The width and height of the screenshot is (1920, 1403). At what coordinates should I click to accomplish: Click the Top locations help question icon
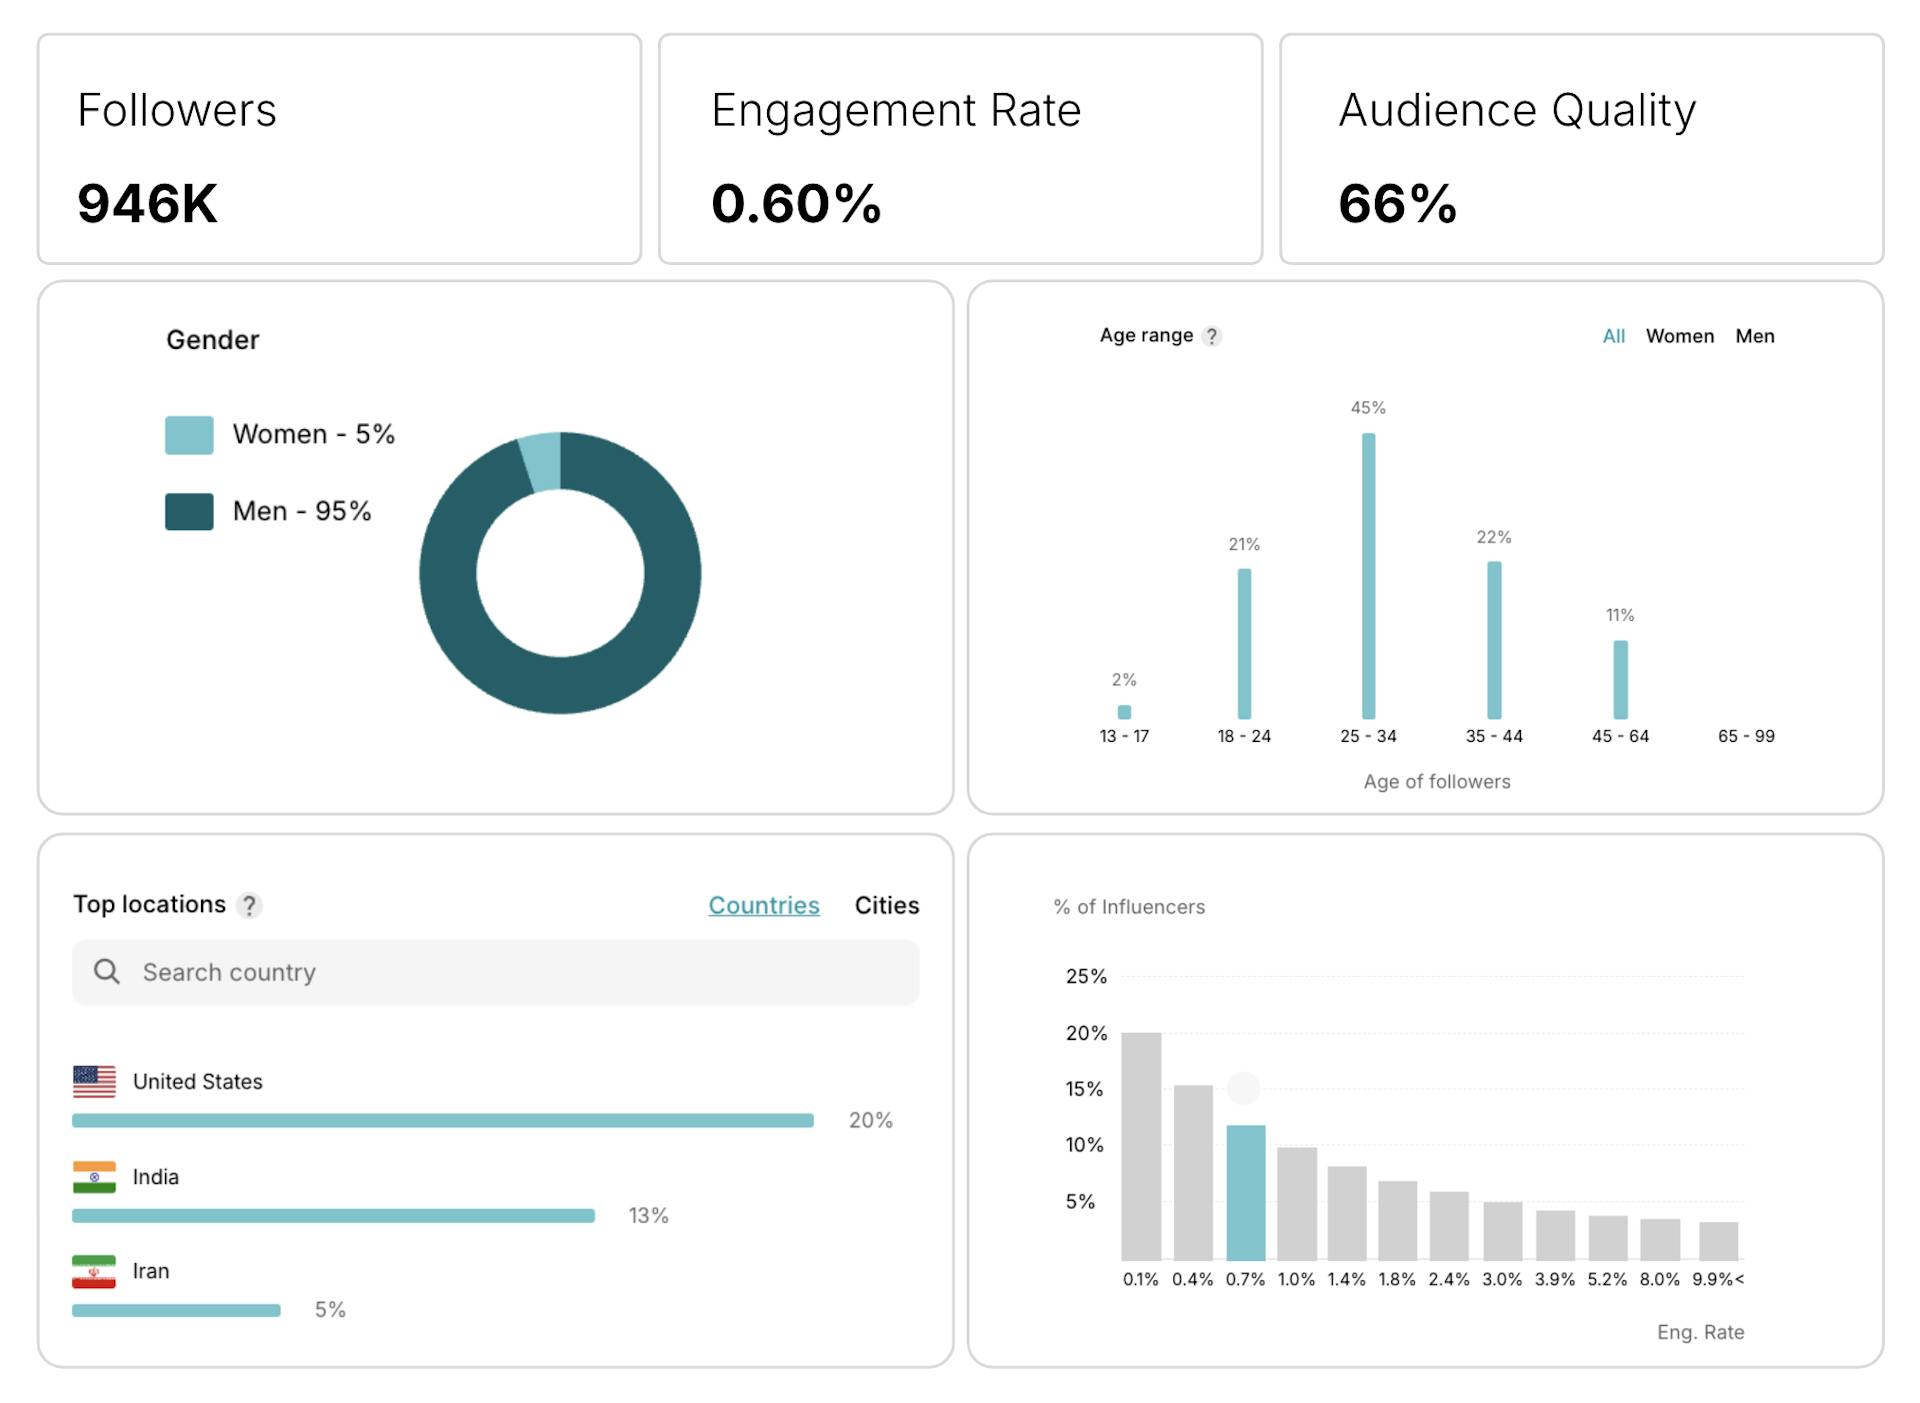(249, 905)
